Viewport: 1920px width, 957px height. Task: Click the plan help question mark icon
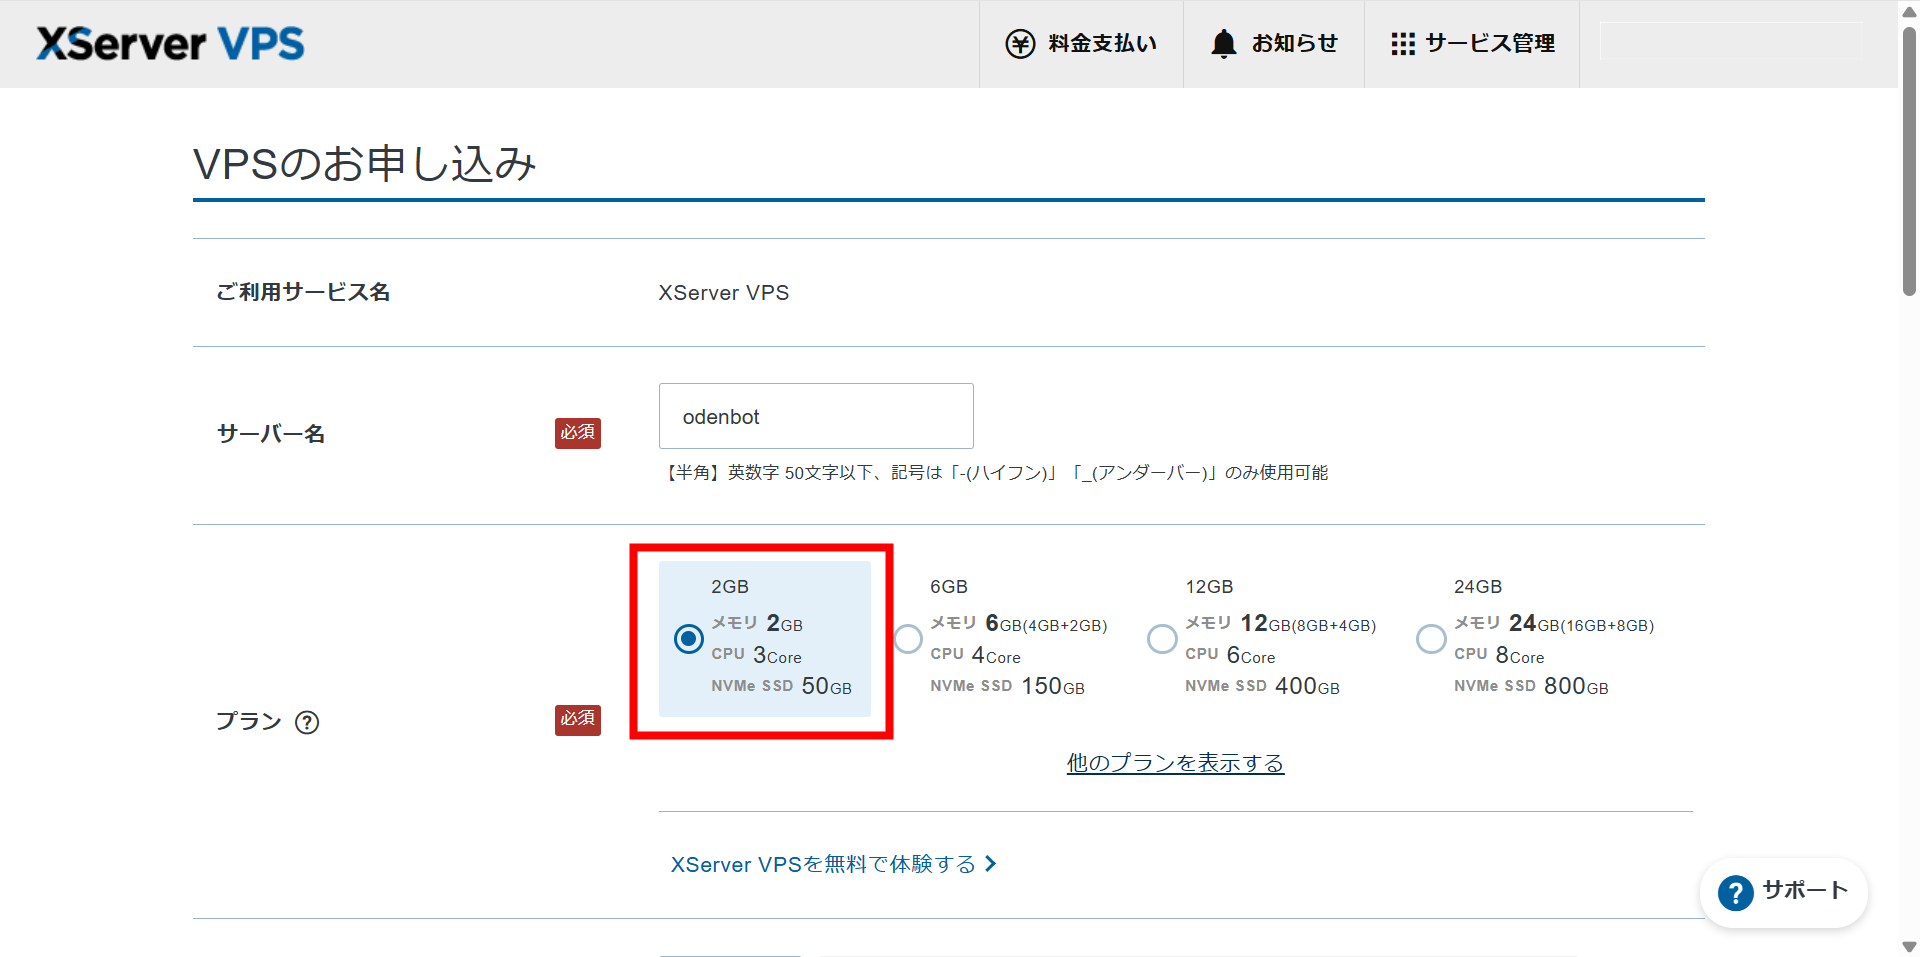click(307, 722)
